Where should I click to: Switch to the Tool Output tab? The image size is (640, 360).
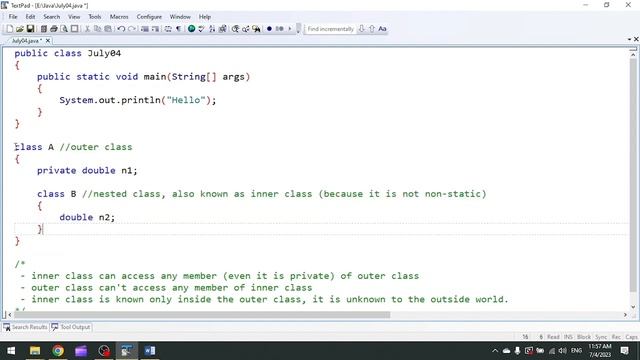pos(71,327)
